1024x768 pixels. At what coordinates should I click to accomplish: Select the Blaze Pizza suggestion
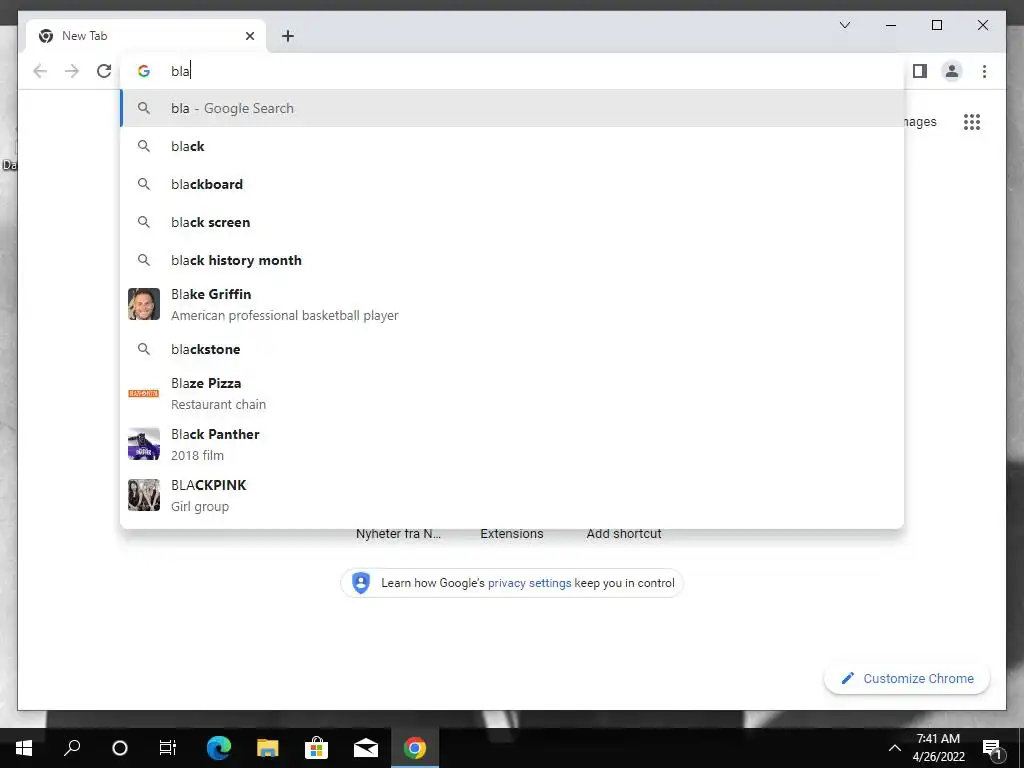point(512,393)
